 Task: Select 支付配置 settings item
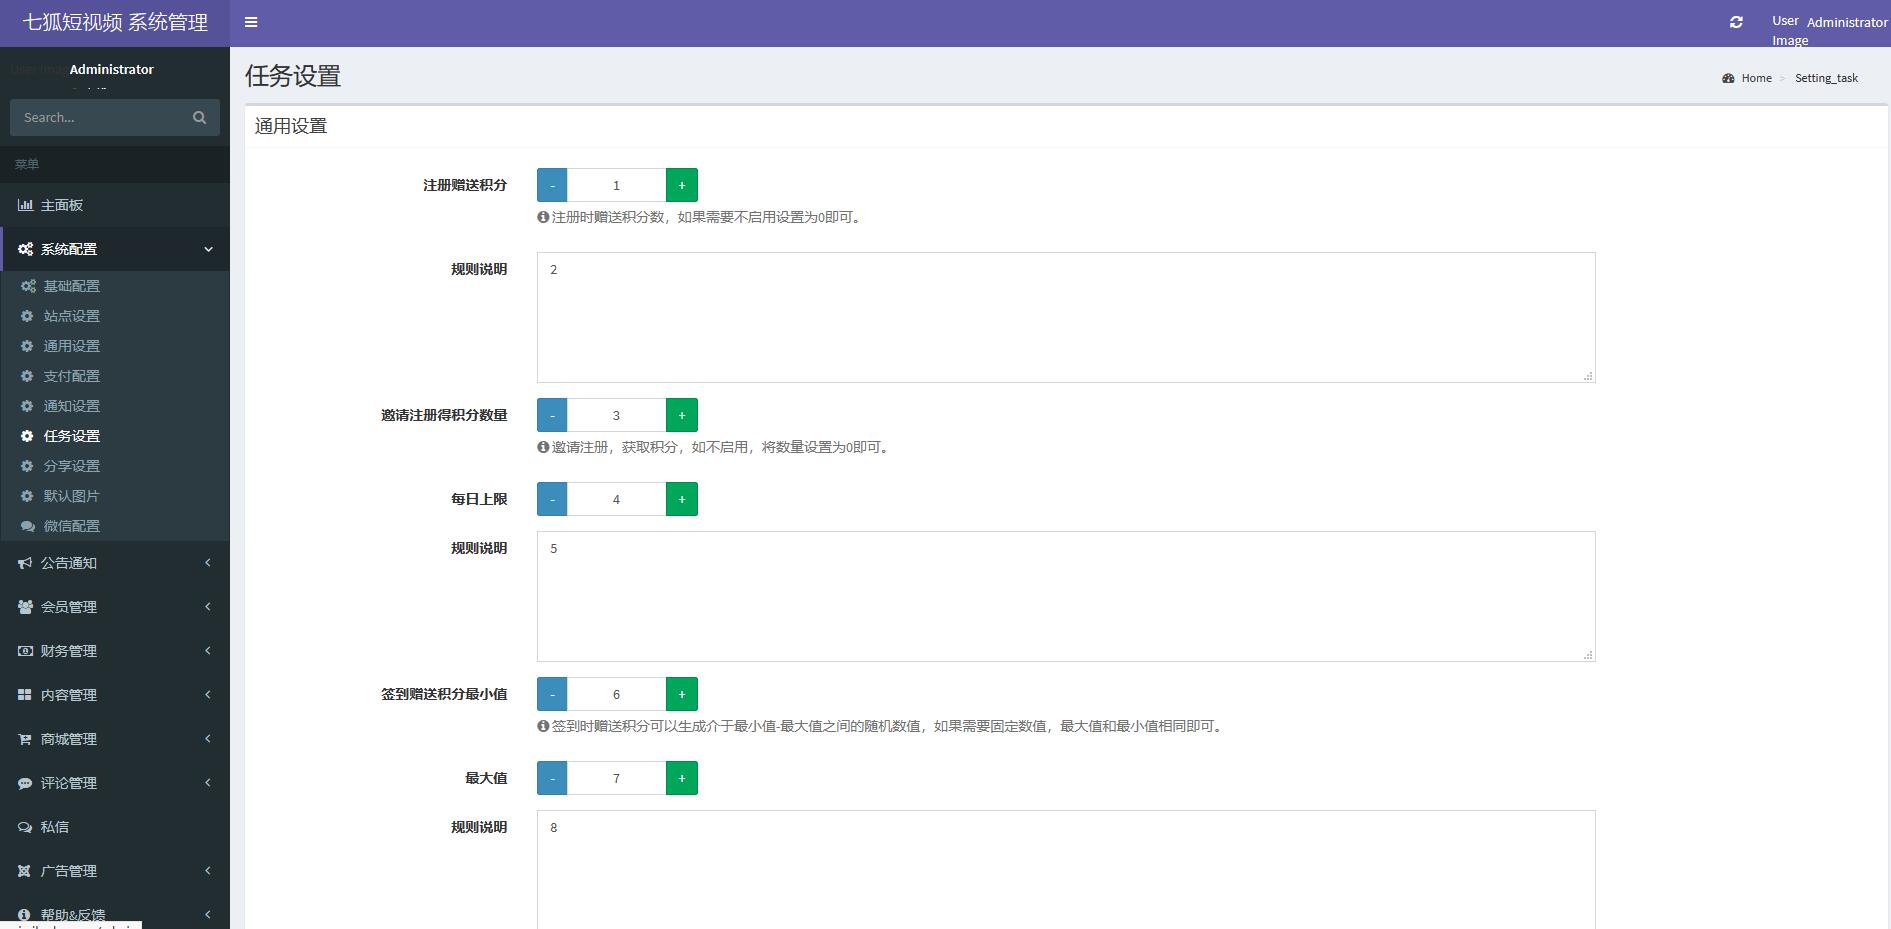coord(71,376)
